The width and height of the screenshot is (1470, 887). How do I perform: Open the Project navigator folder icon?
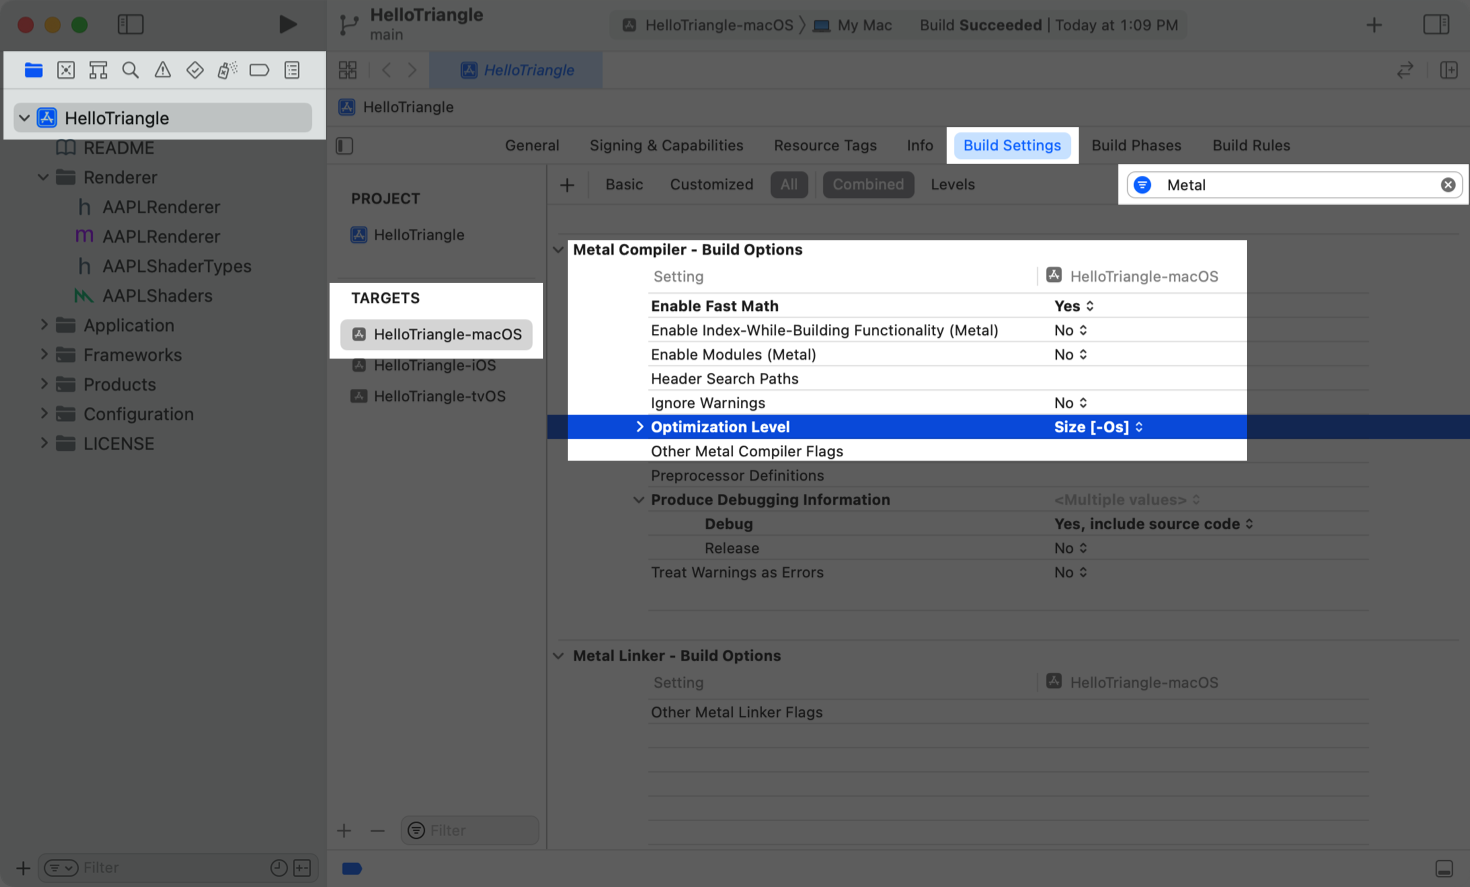[33, 70]
